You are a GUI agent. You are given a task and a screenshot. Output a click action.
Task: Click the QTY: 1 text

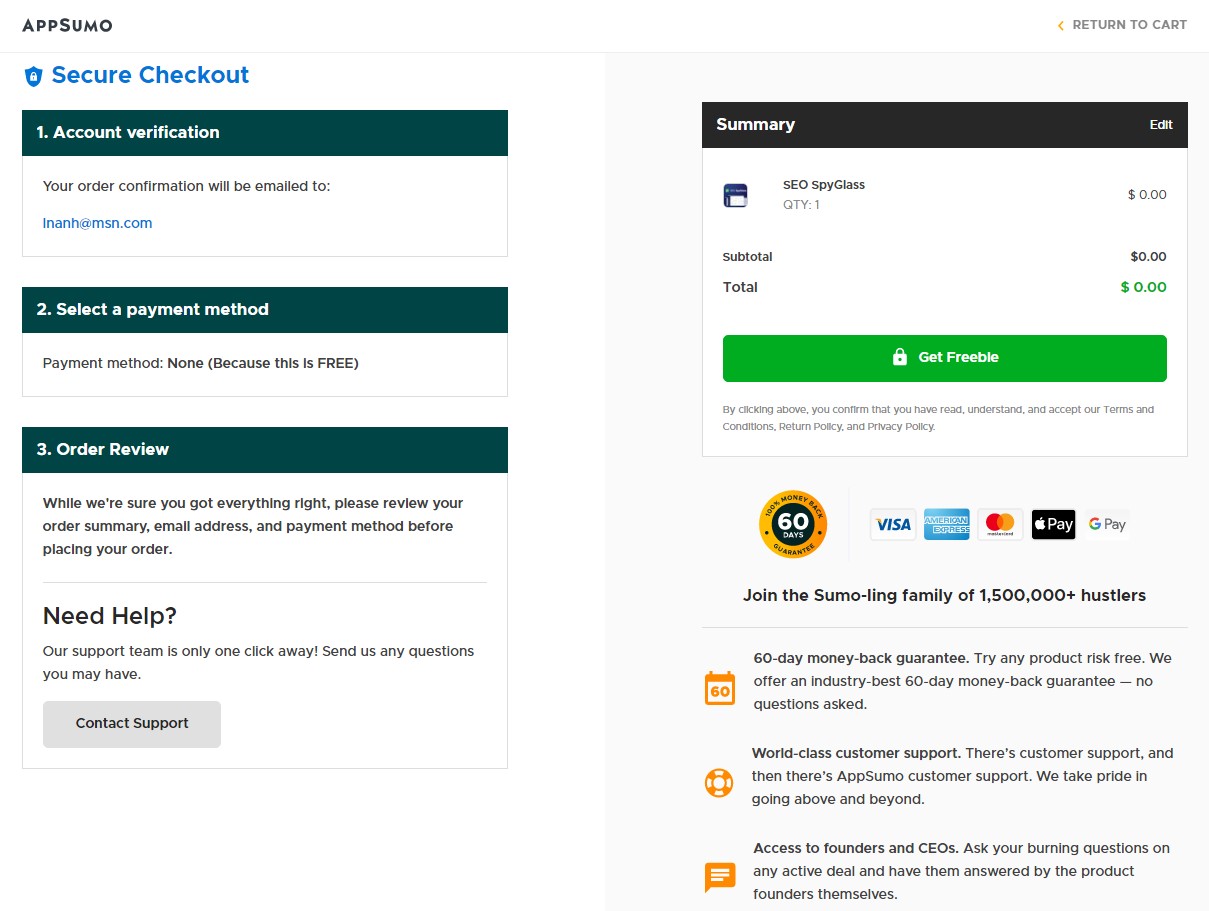[801, 205]
